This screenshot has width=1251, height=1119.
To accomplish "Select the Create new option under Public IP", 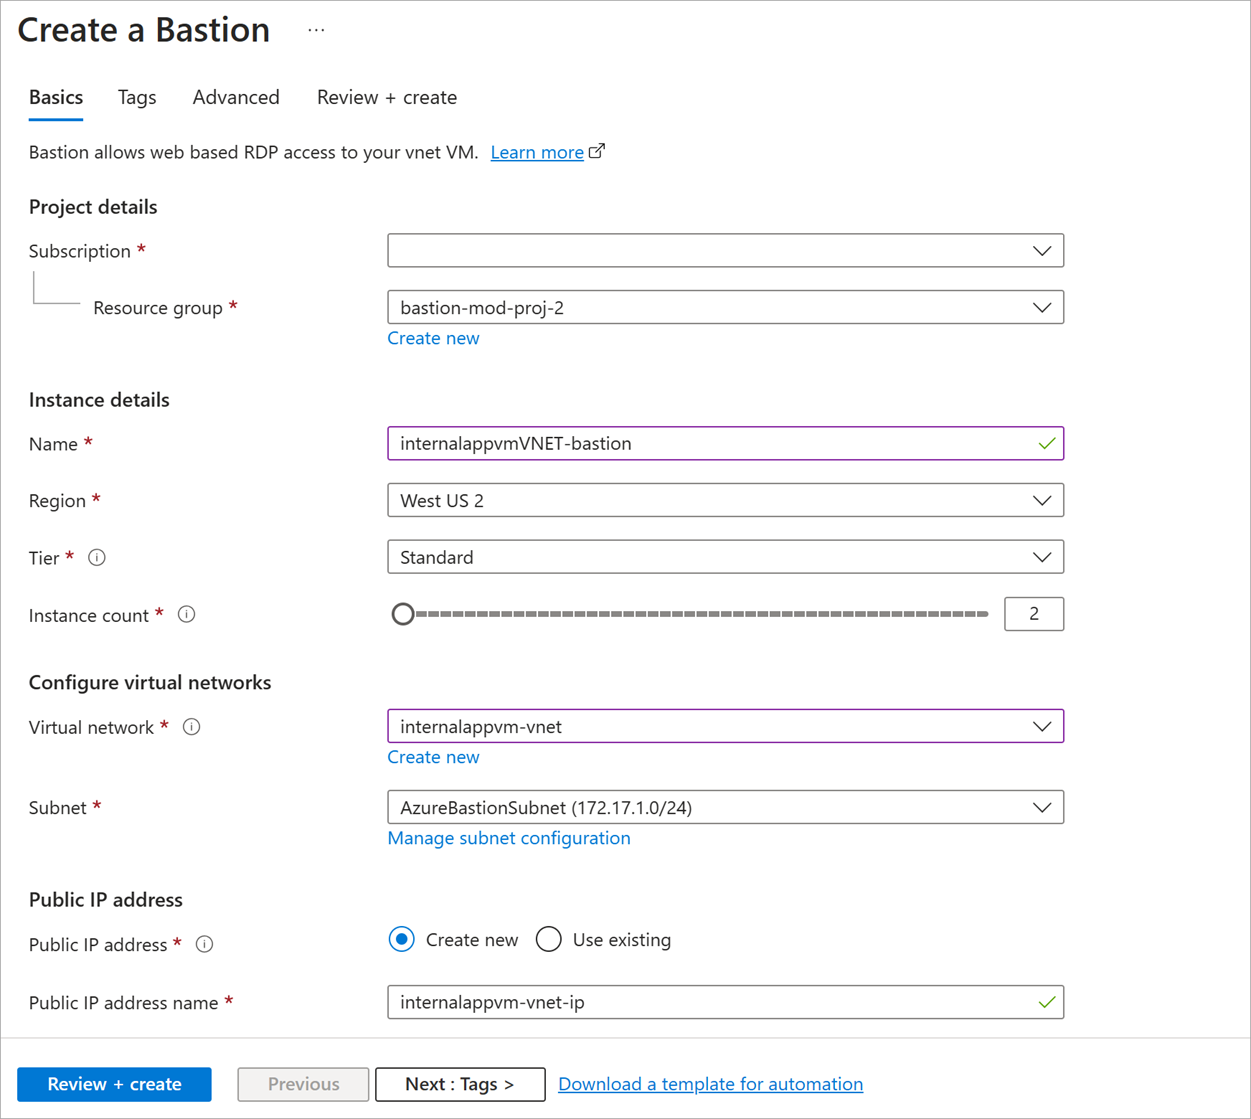I will (401, 939).
